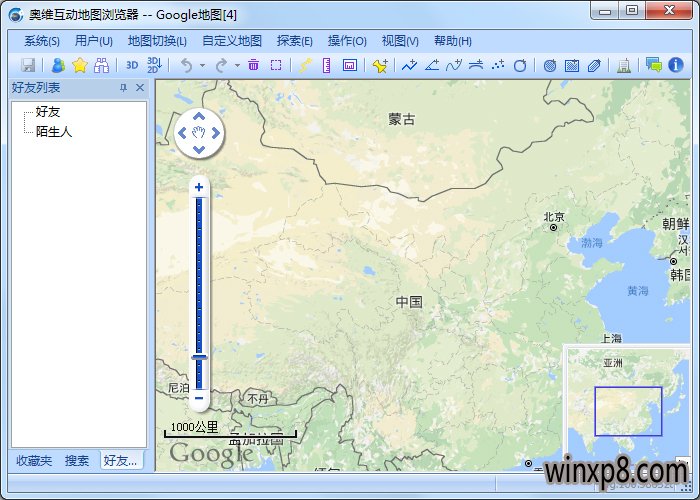Open the user/friends icon in toolbar

pos(58,65)
